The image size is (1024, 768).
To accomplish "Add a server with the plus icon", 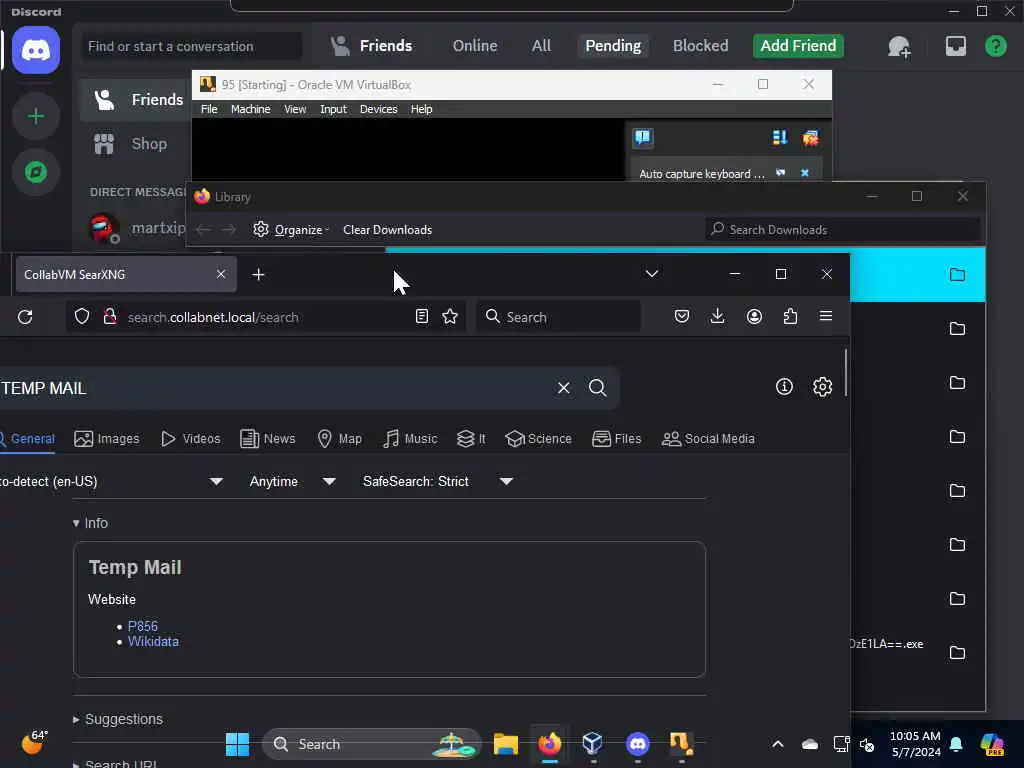I will point(36,116).
